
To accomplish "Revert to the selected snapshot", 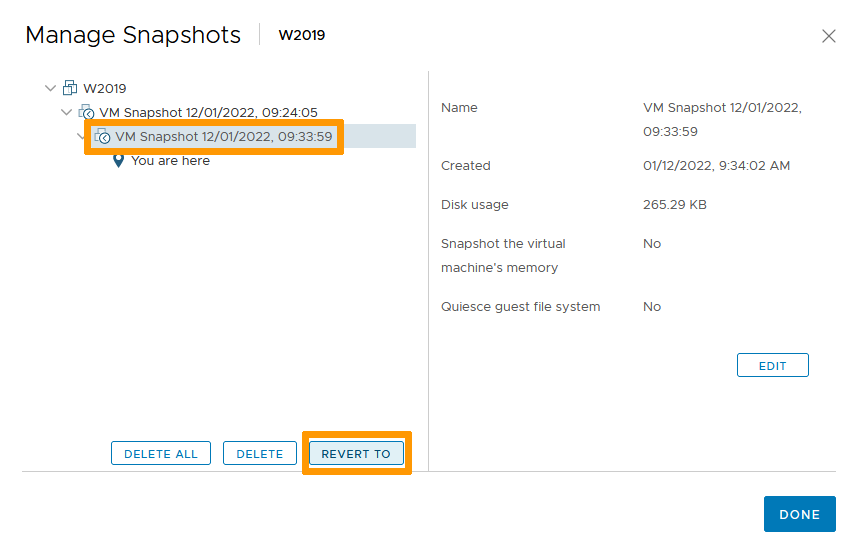I will pos(356,453).
